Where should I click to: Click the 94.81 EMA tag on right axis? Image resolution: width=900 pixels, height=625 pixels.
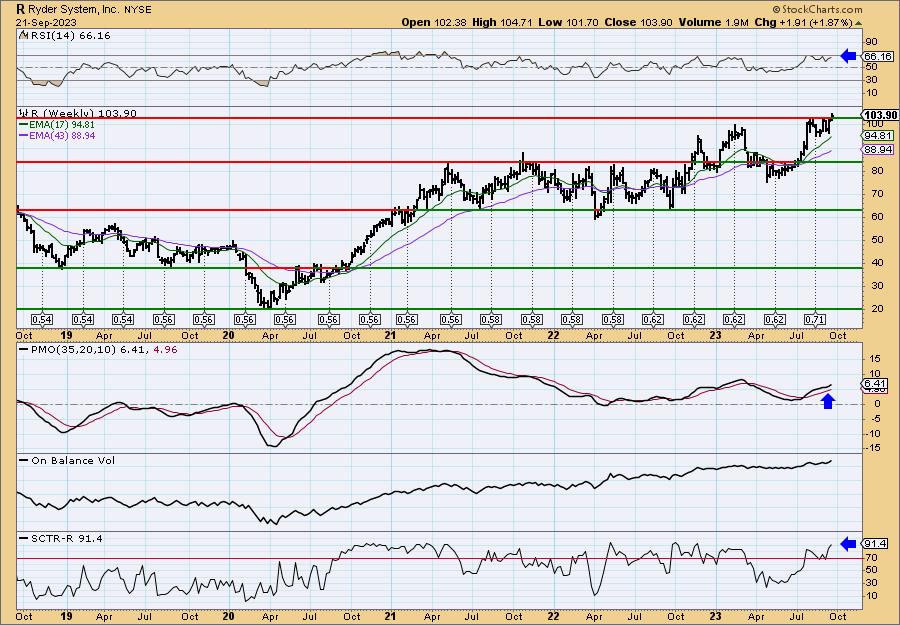tap(878, 135)
